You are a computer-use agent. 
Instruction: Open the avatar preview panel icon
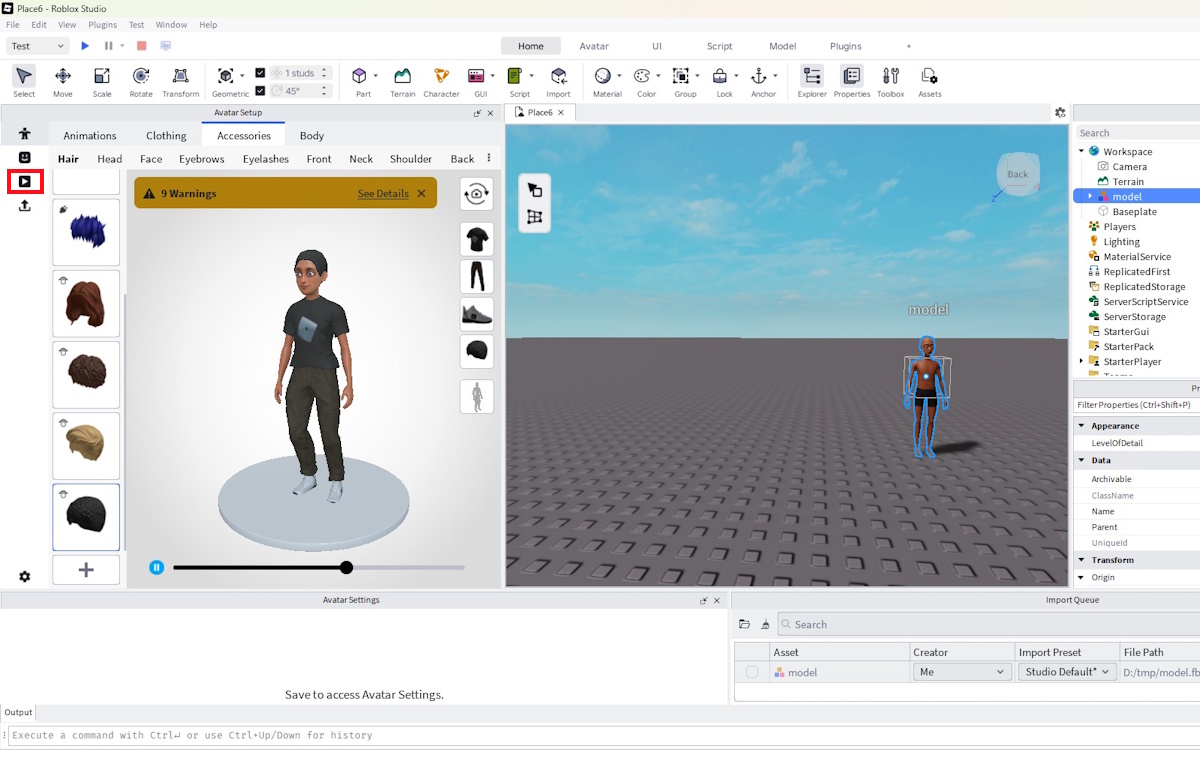25,181
